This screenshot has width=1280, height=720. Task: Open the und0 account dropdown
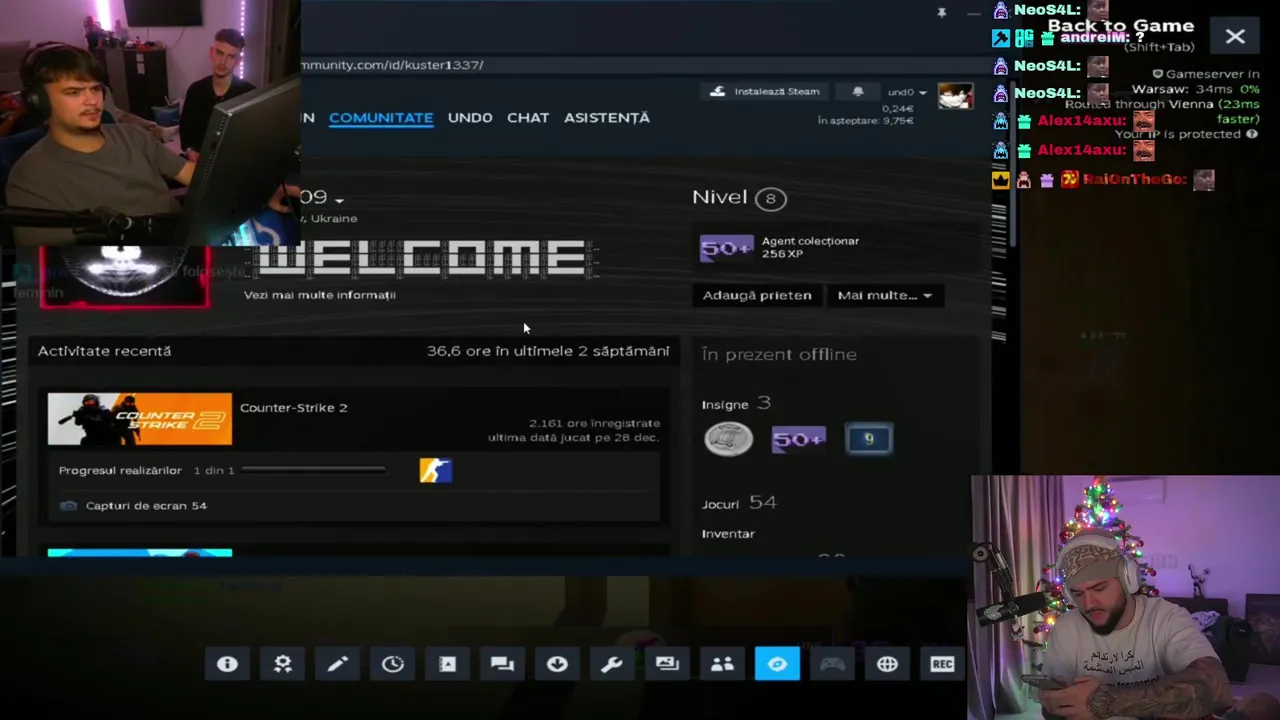(907, 92)
